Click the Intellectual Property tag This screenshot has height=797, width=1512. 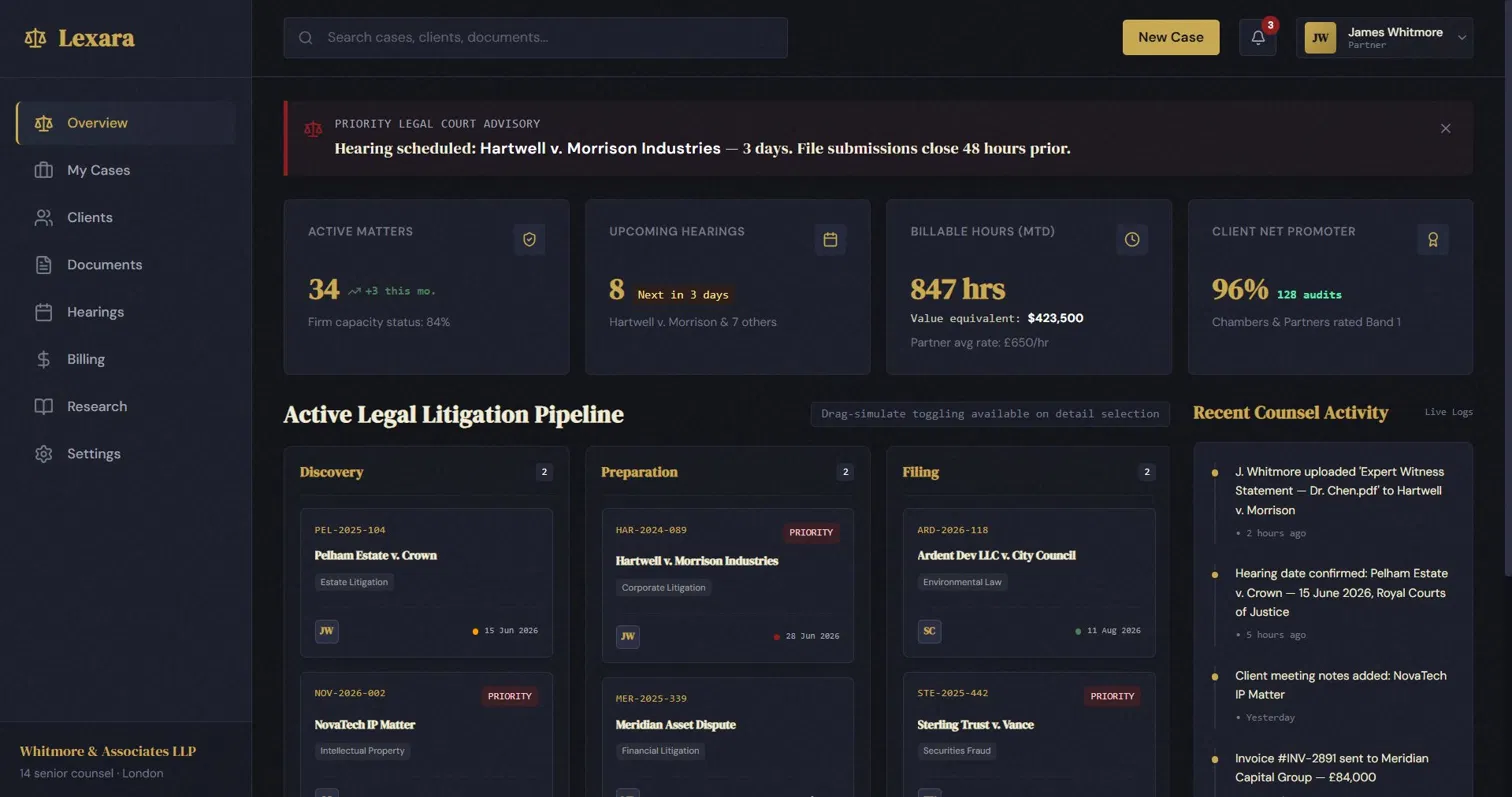[363, 751]
